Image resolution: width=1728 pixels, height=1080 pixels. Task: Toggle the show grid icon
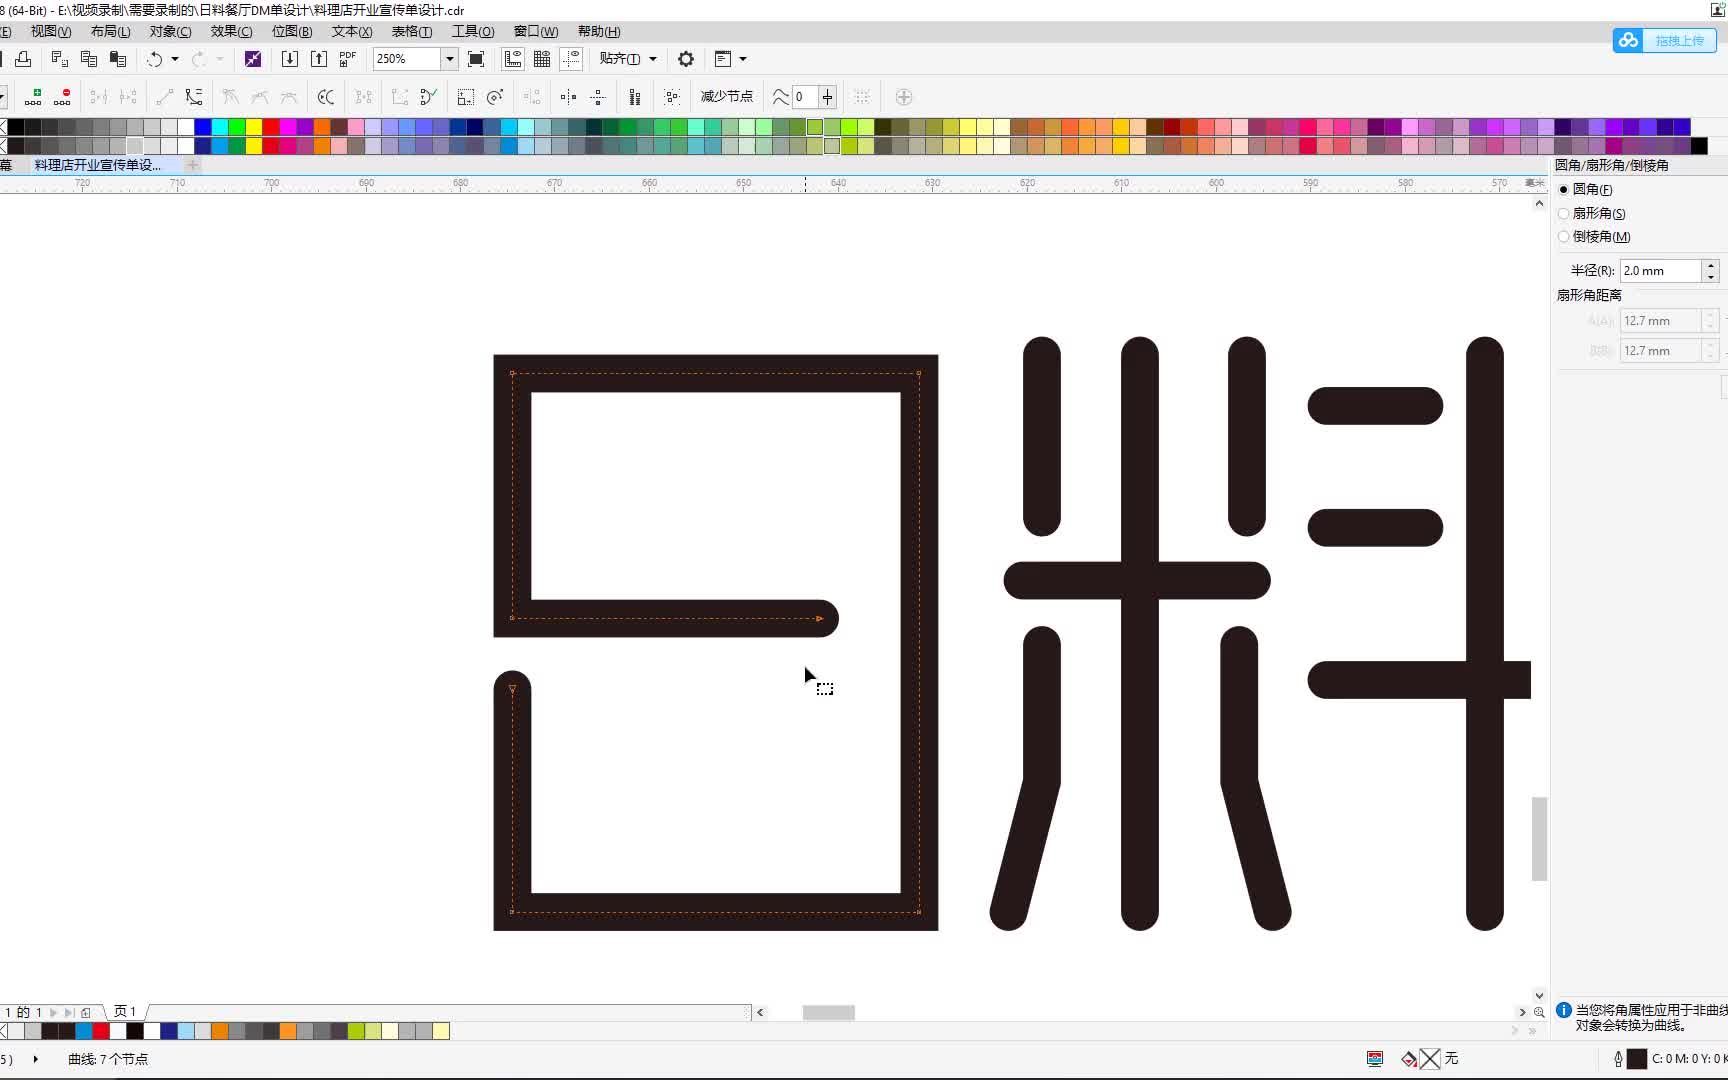point(541,59)
